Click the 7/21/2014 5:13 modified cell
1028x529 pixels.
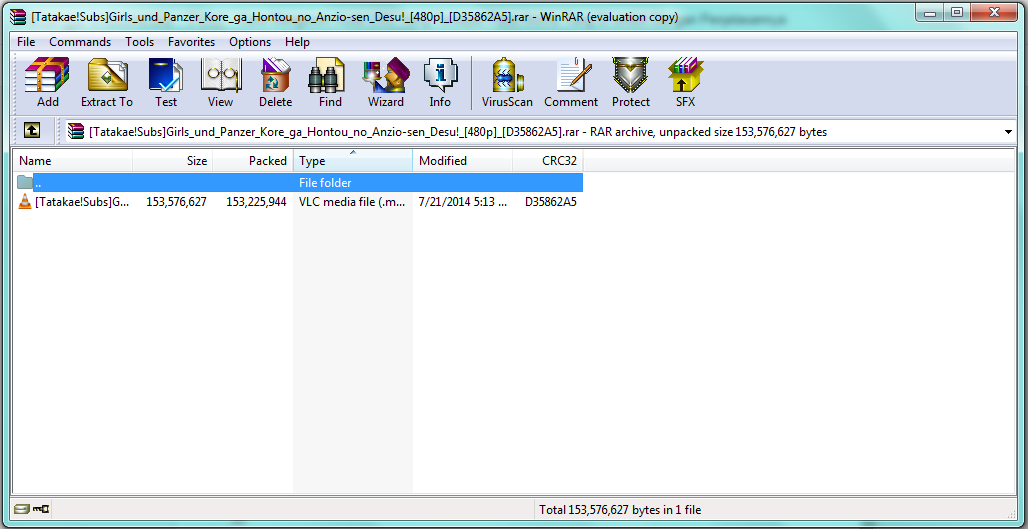point(462,202)
